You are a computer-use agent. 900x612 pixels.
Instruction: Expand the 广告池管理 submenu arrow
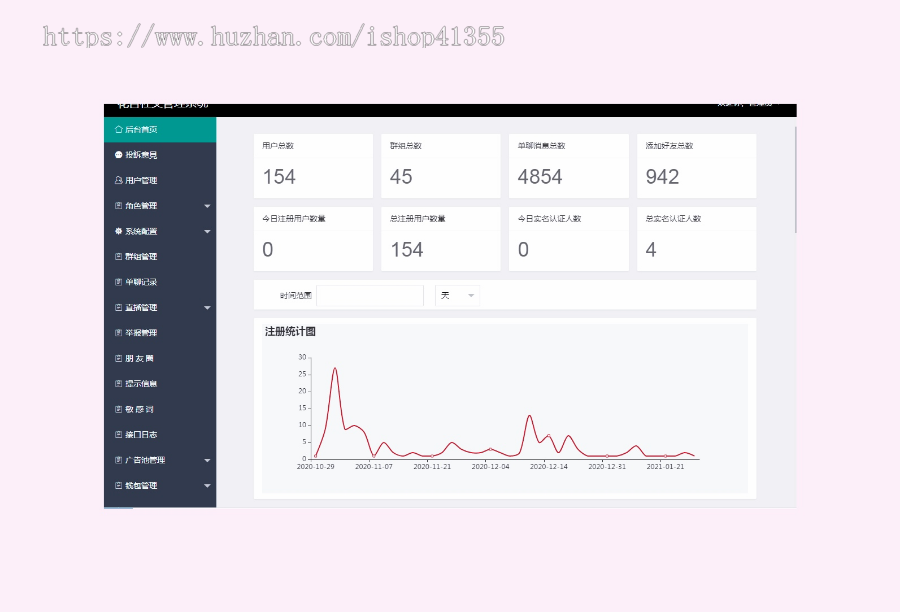click(x=207, y=460)
